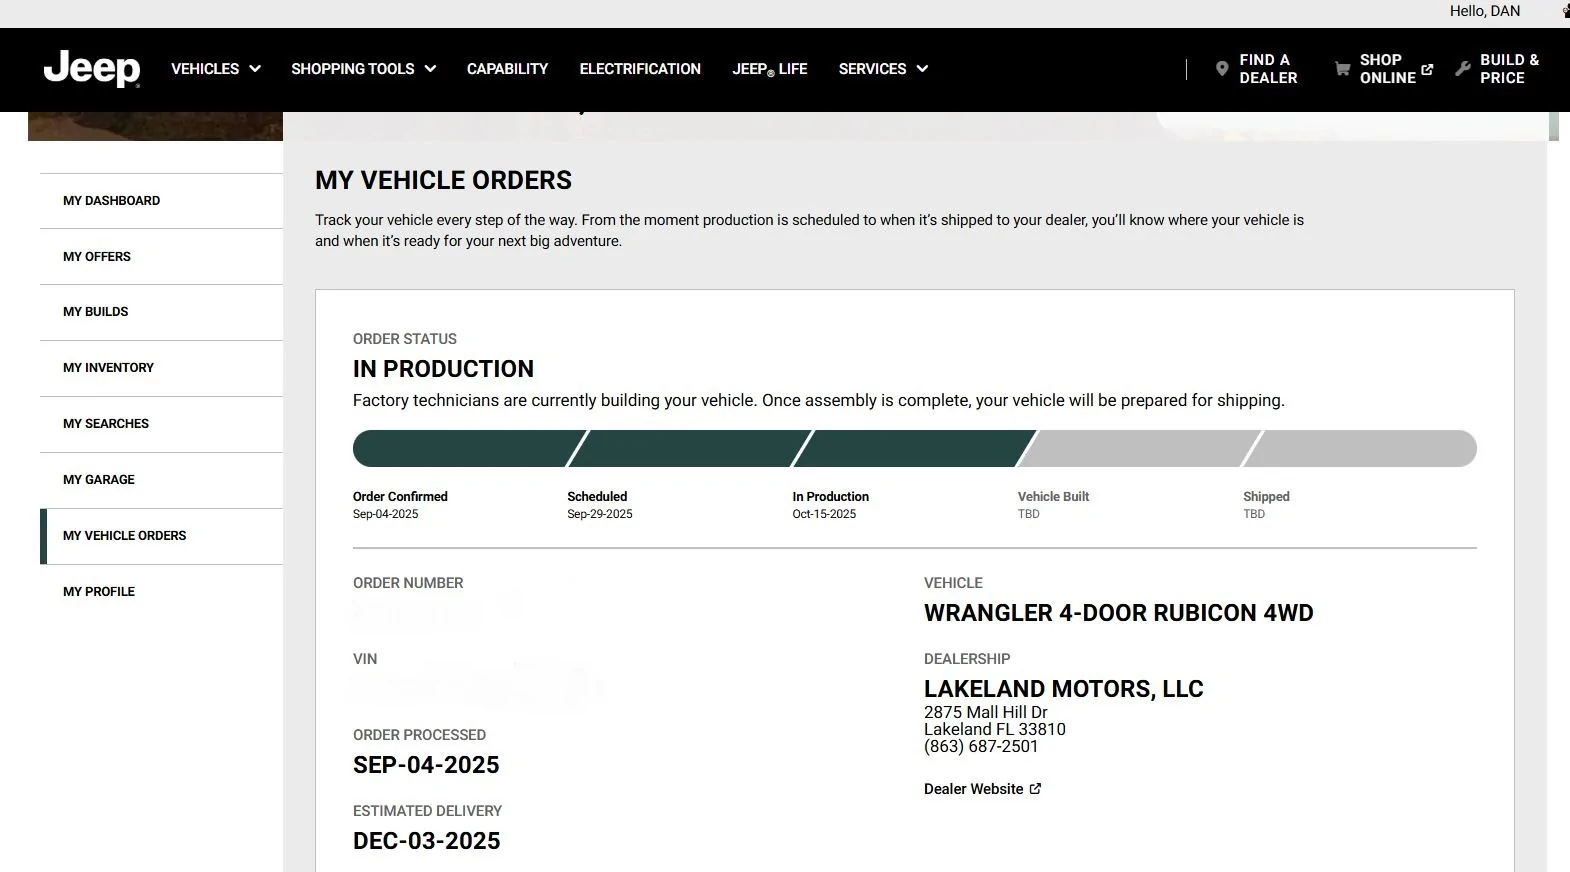Select My Searches in sidebar
This screenshot has height=872, width=1570.
click(161, 424)
